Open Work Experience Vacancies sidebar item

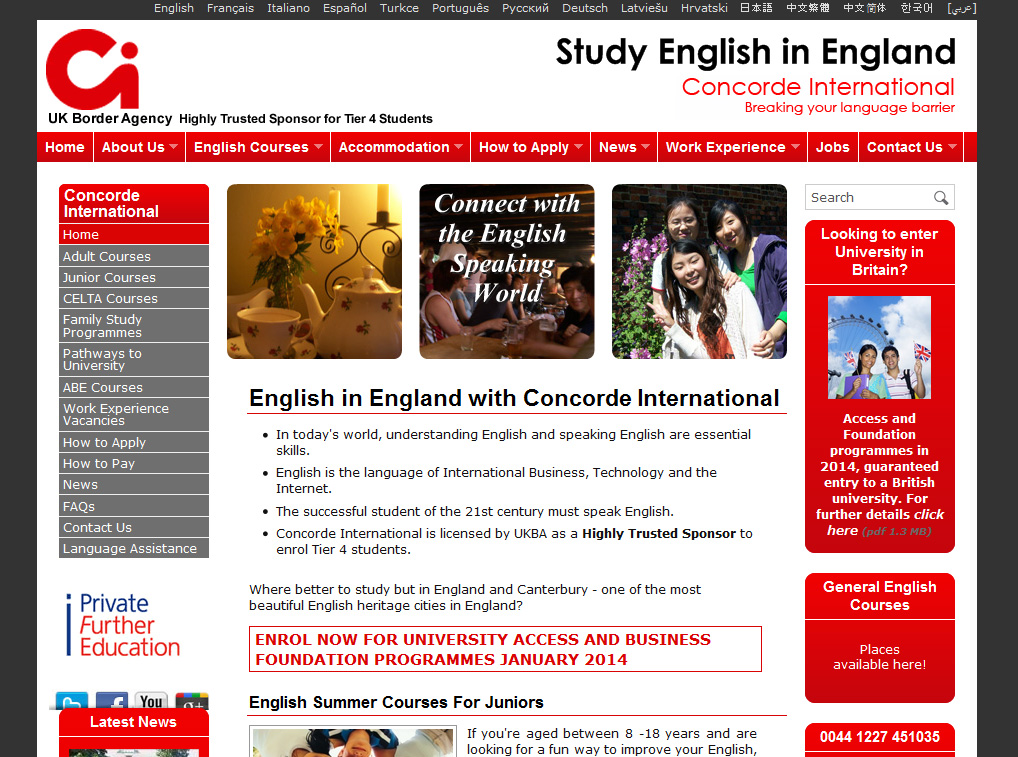(134, 414)
